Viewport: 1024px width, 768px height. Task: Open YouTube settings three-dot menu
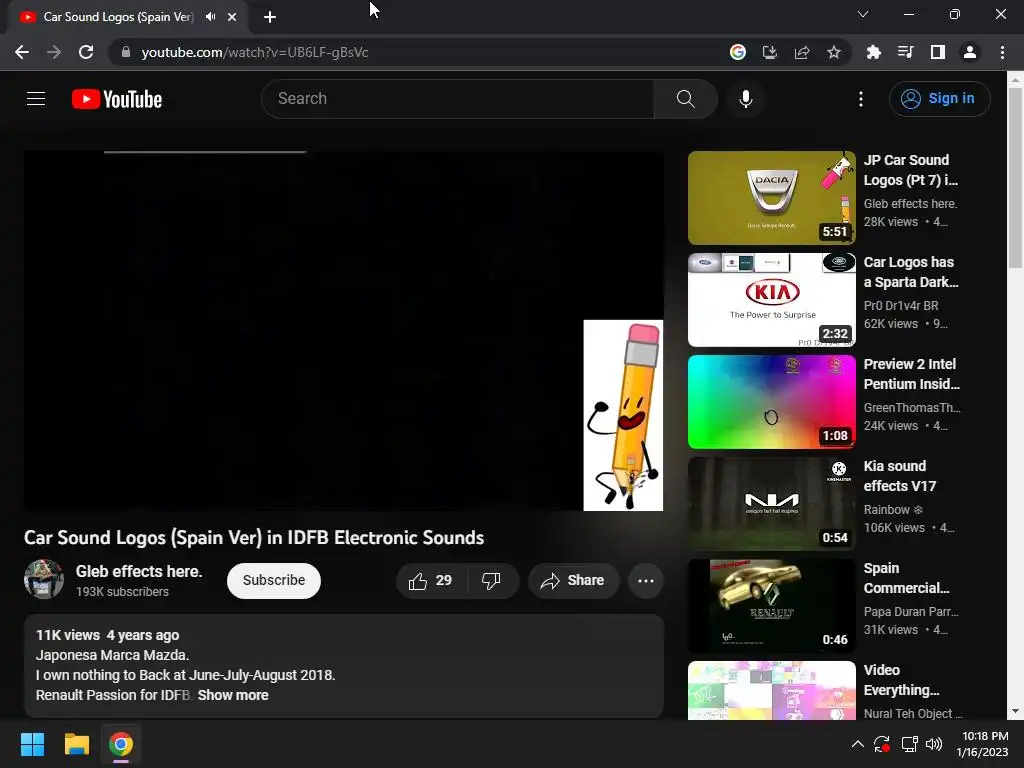[861, 99]
